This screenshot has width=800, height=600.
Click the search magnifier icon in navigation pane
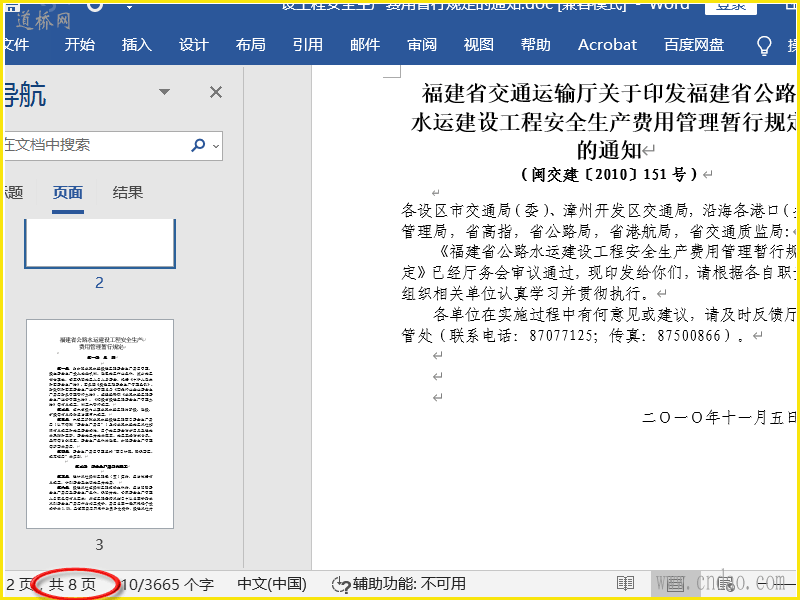pos(199,145)
